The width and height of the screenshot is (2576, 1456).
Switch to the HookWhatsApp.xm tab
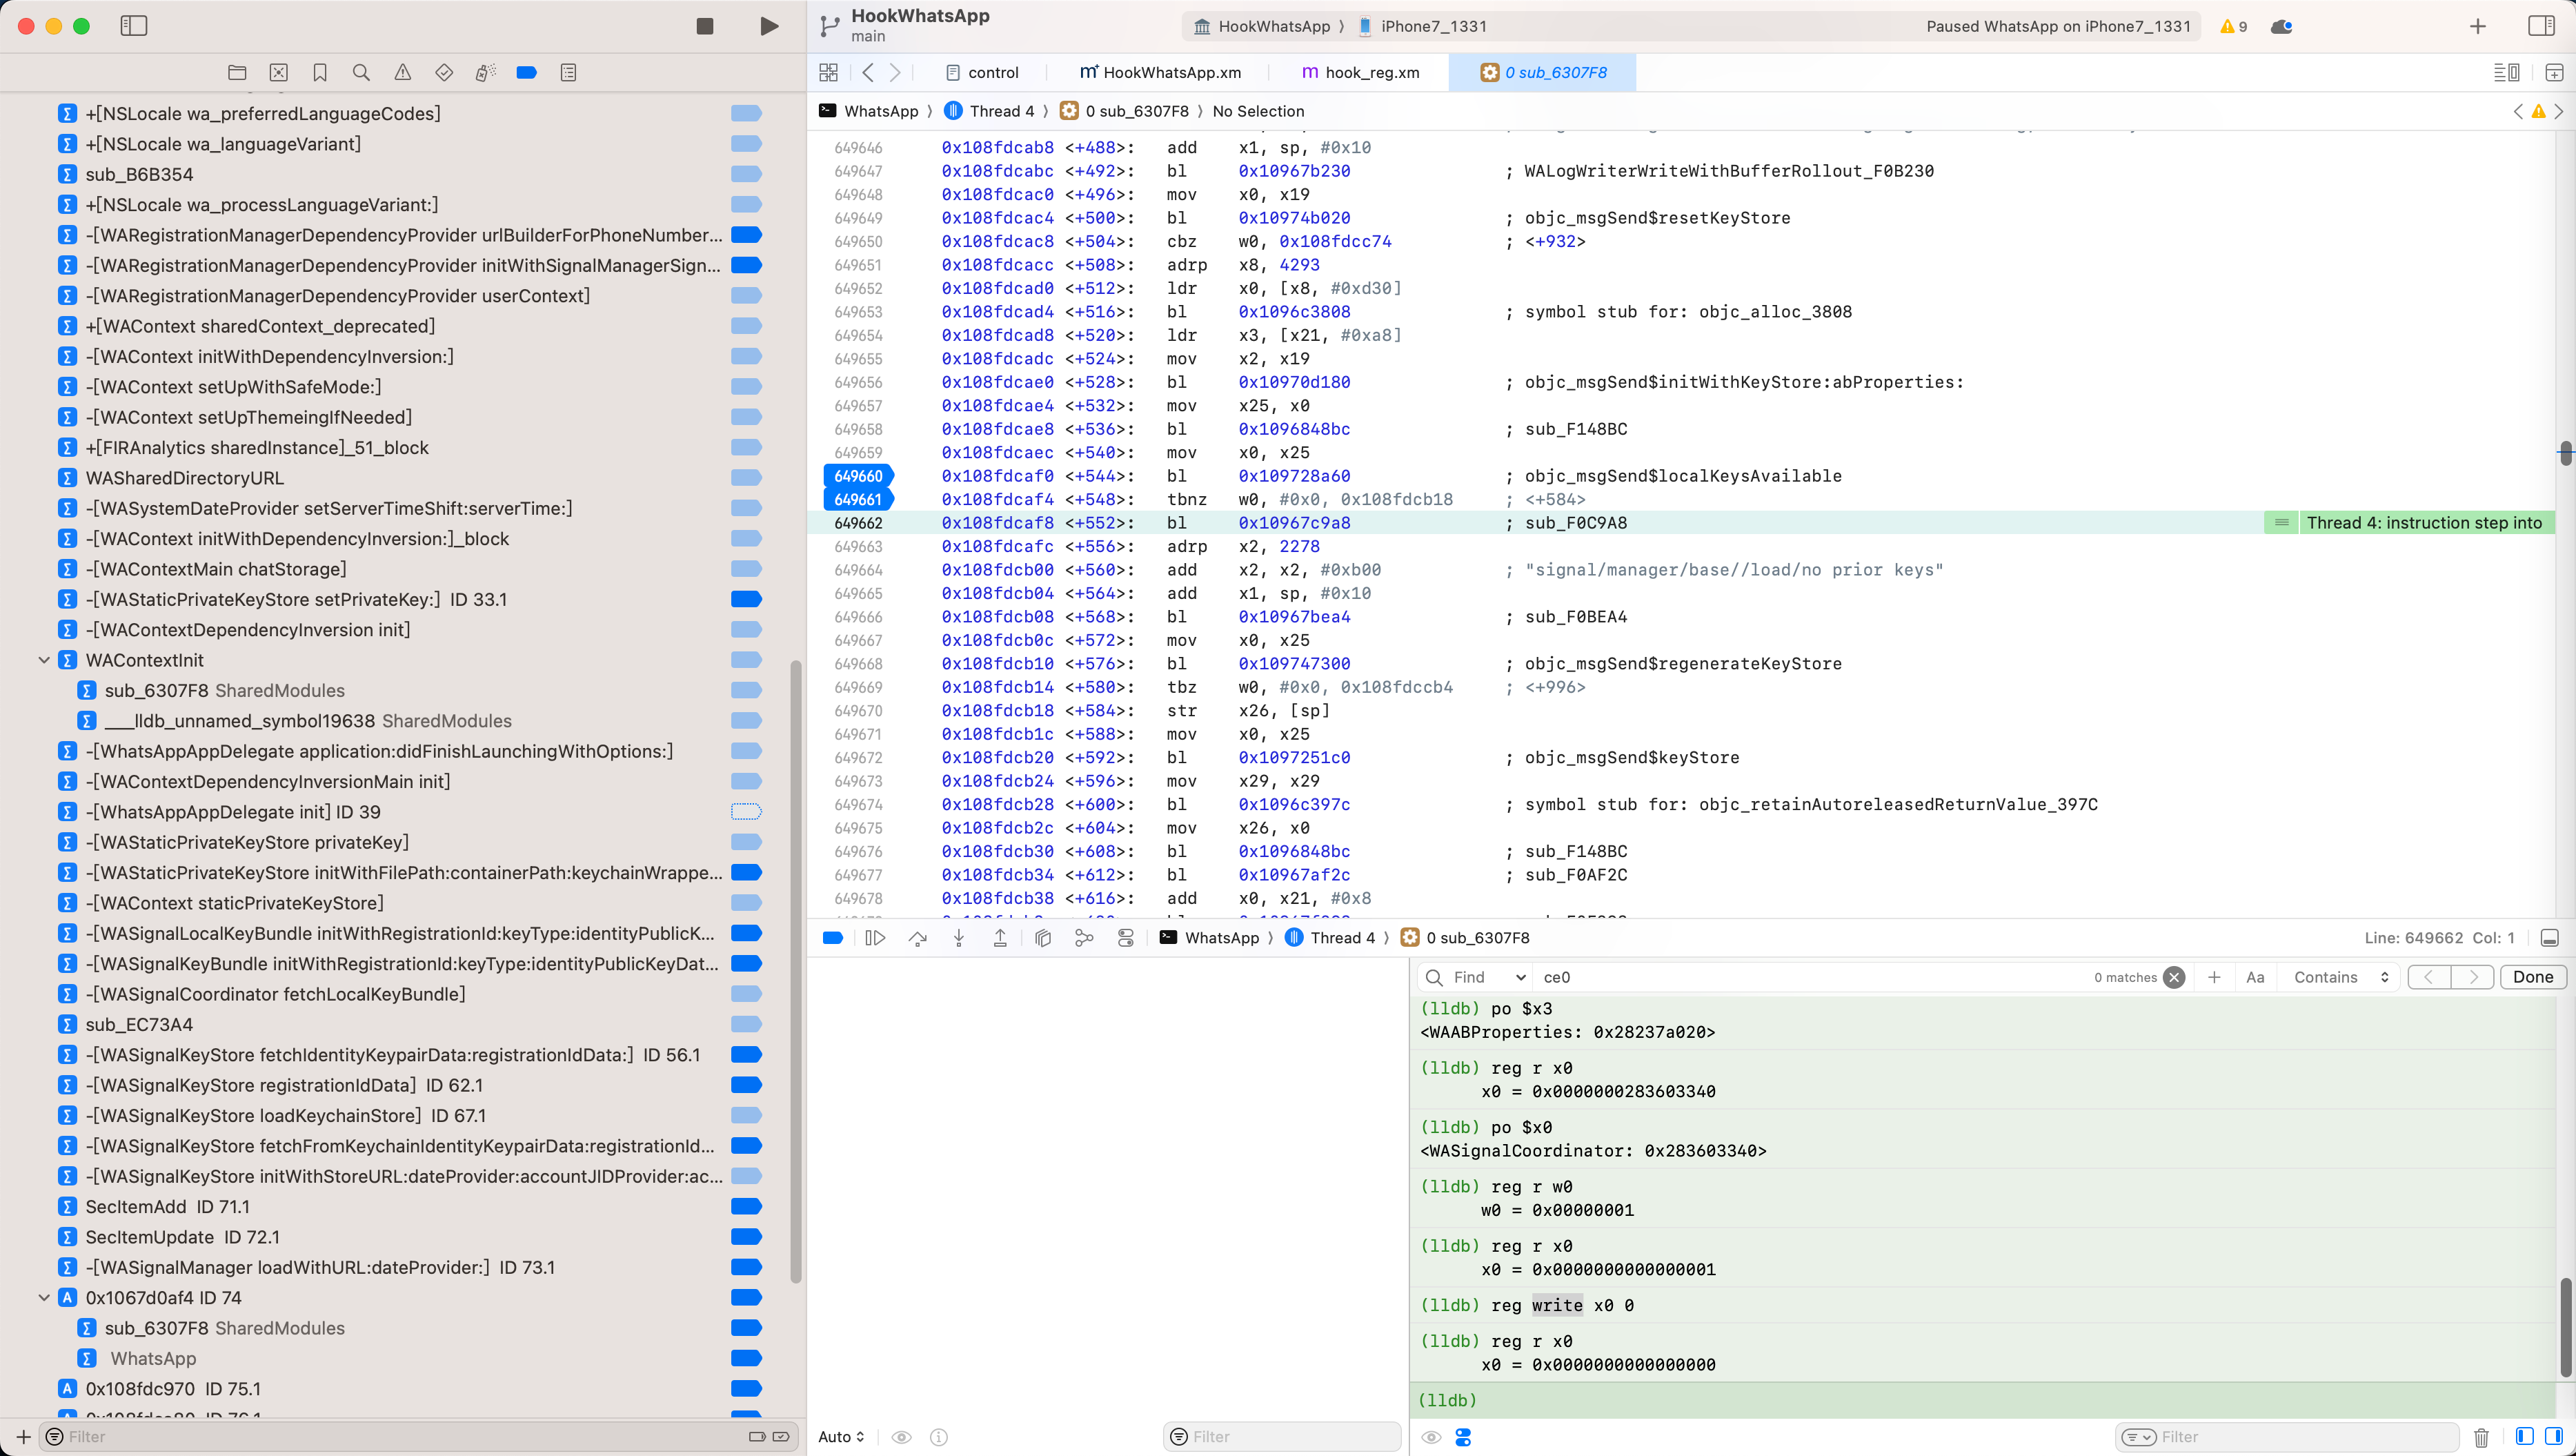click(1160, 72)
